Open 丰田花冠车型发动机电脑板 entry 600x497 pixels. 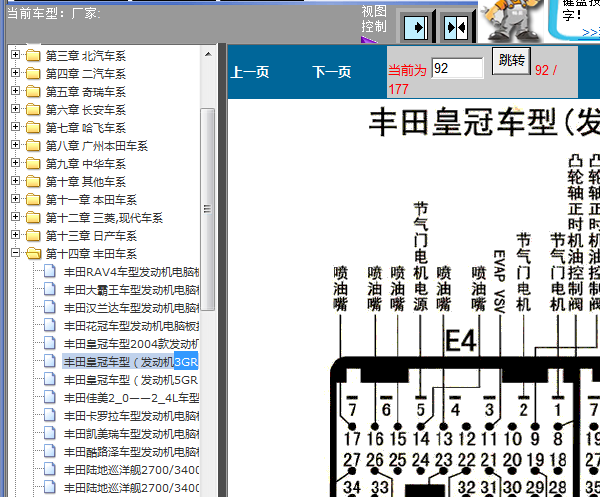131,326
